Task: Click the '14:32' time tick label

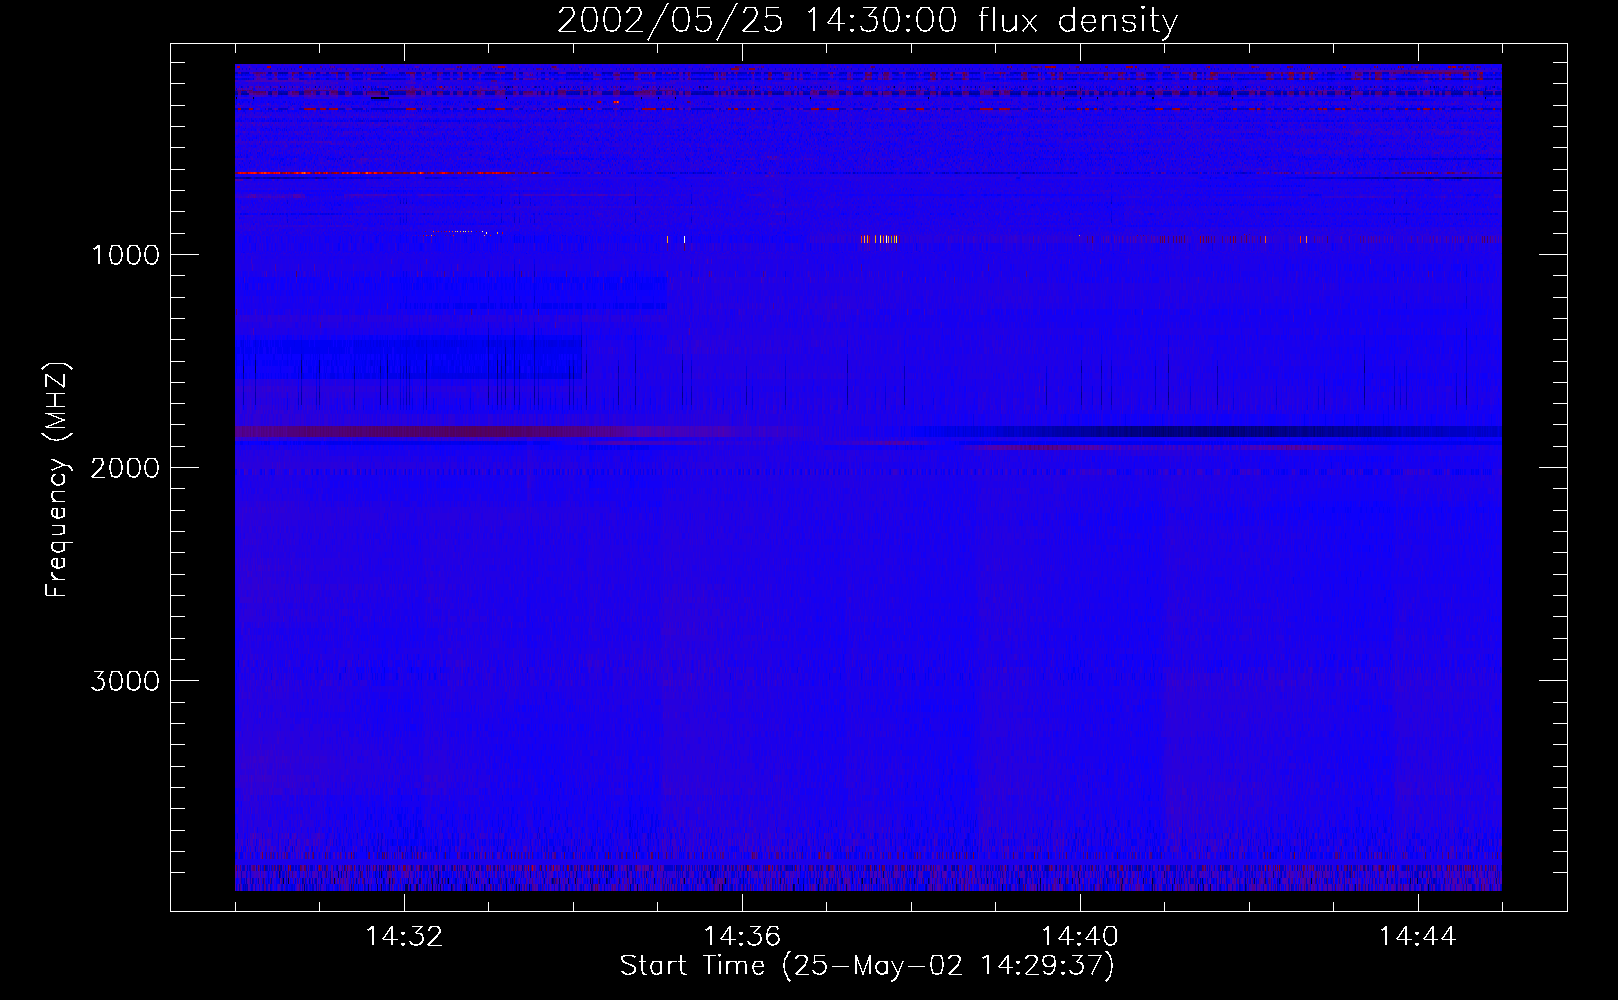Action: pyautogui.click(x=404, y=937)
